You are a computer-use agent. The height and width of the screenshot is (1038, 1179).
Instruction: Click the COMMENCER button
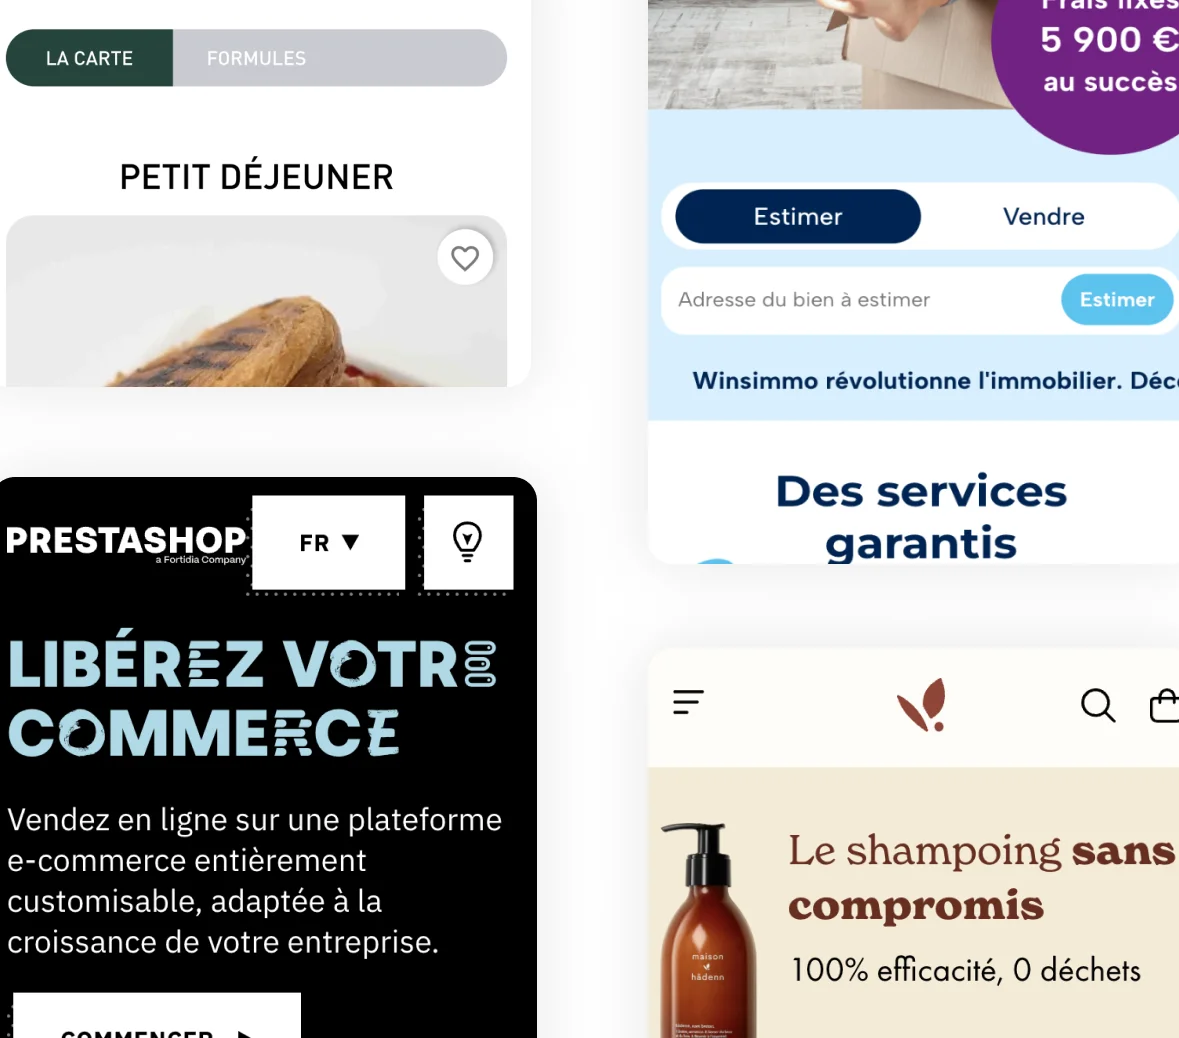[x=156, y=1016]
